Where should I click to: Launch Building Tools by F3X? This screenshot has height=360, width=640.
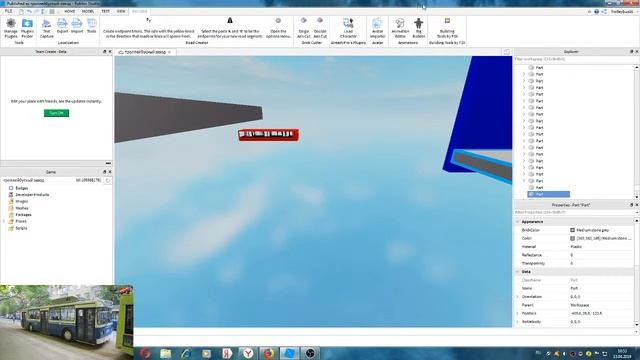tap(447, 28)
